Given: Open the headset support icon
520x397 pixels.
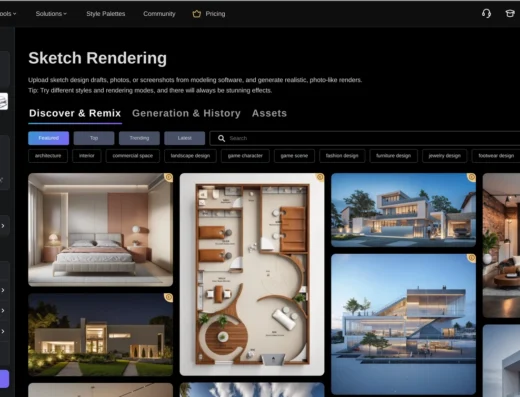Looking at the screenshot, I should pos(486,14).
